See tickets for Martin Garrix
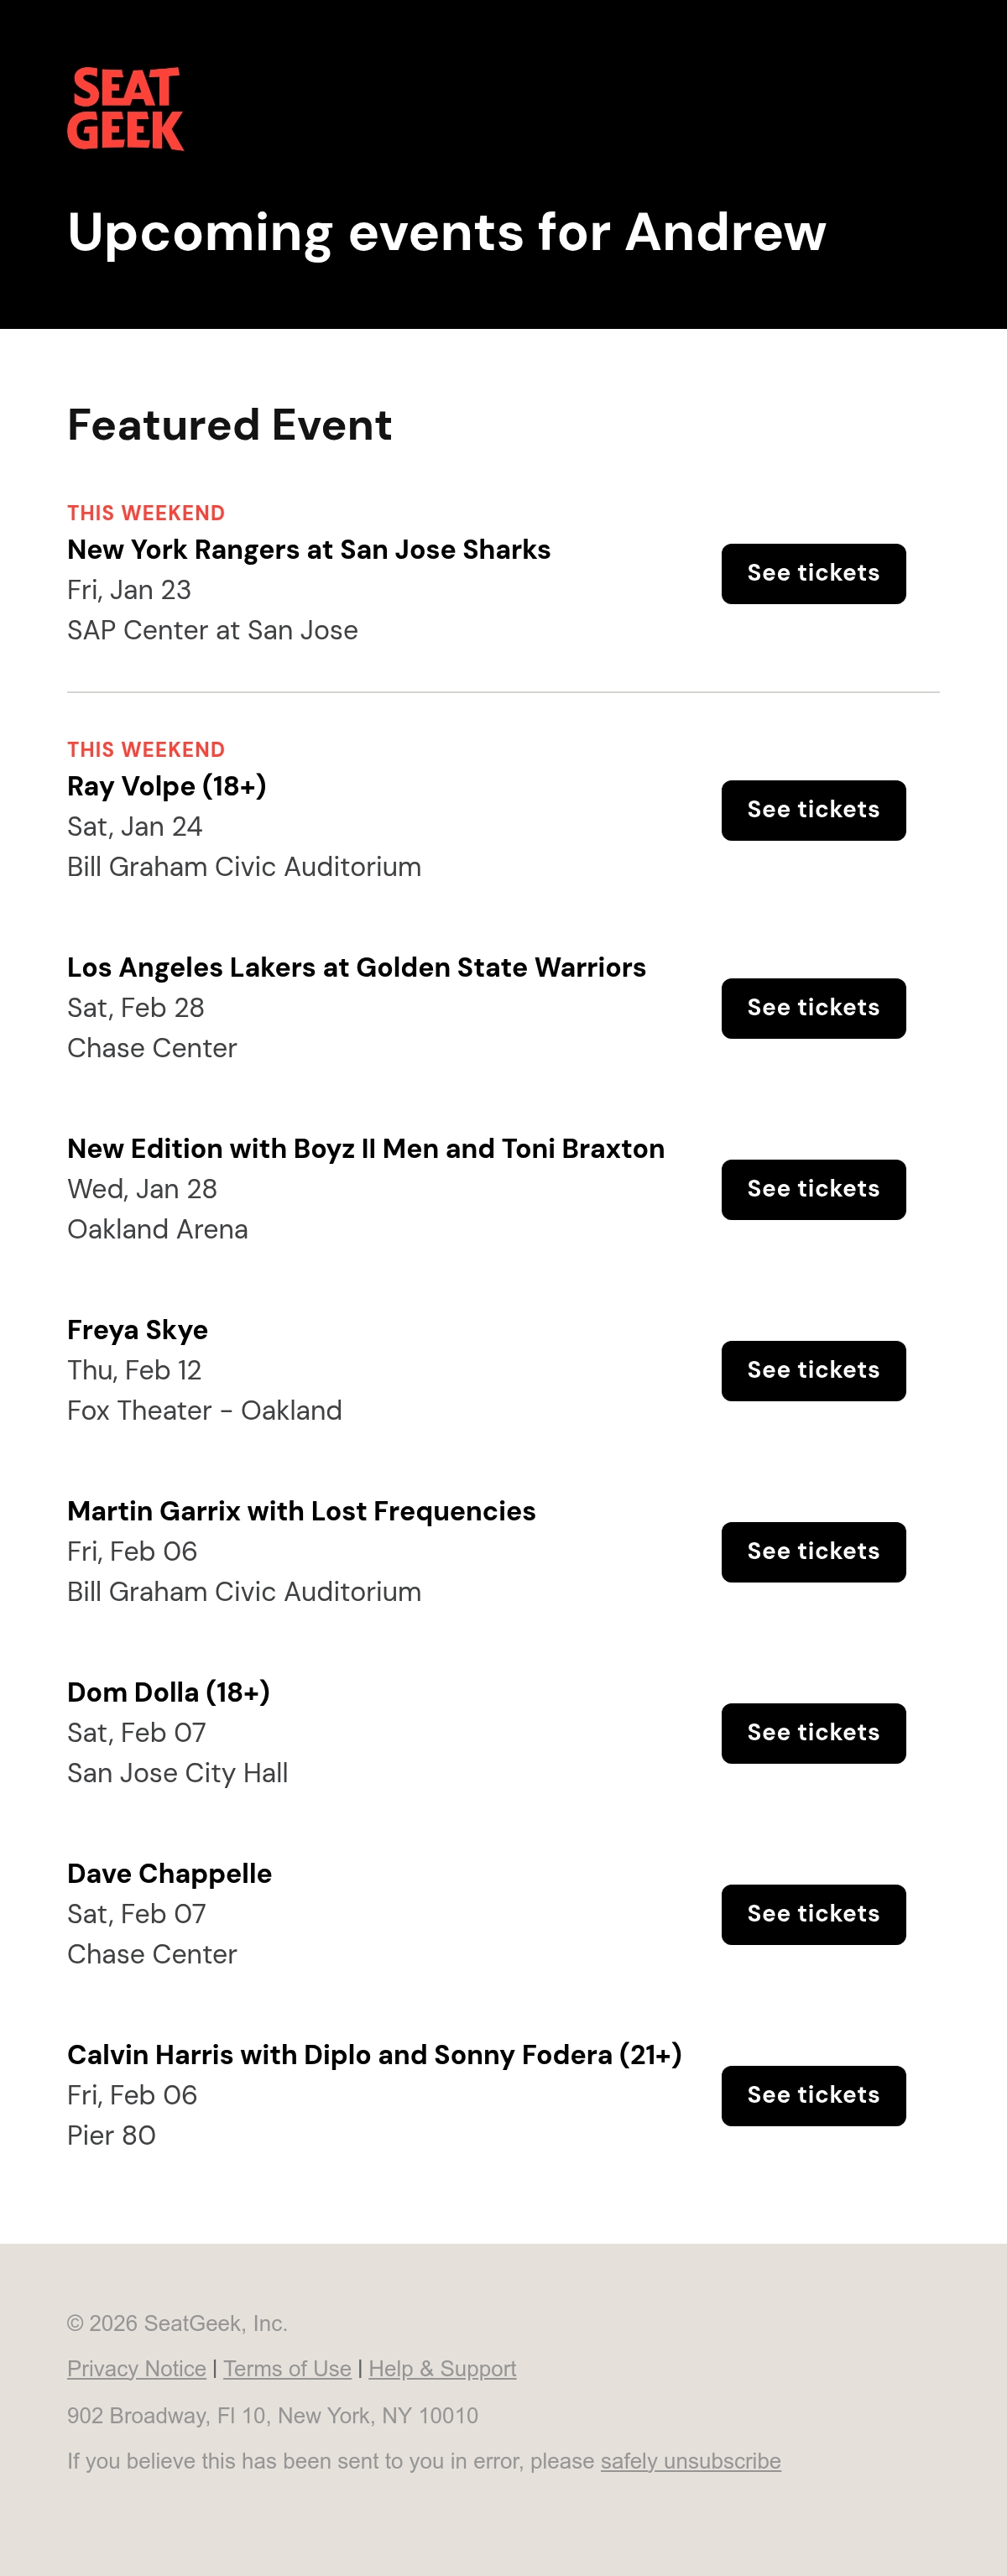 click(x=813, y=1552)
